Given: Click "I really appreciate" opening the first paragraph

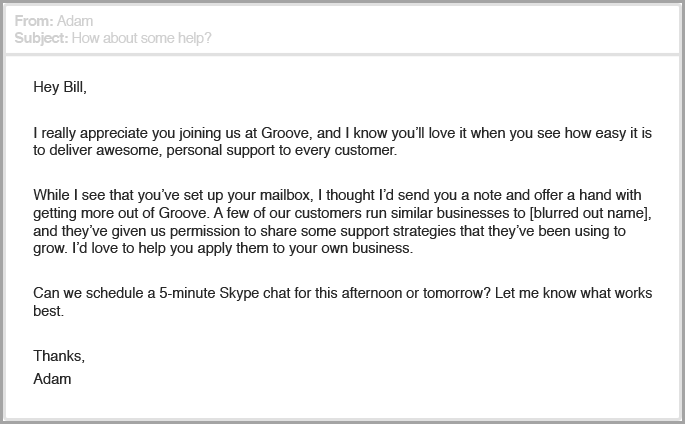Looking at the screenshot, I should [x=91, y=133].
